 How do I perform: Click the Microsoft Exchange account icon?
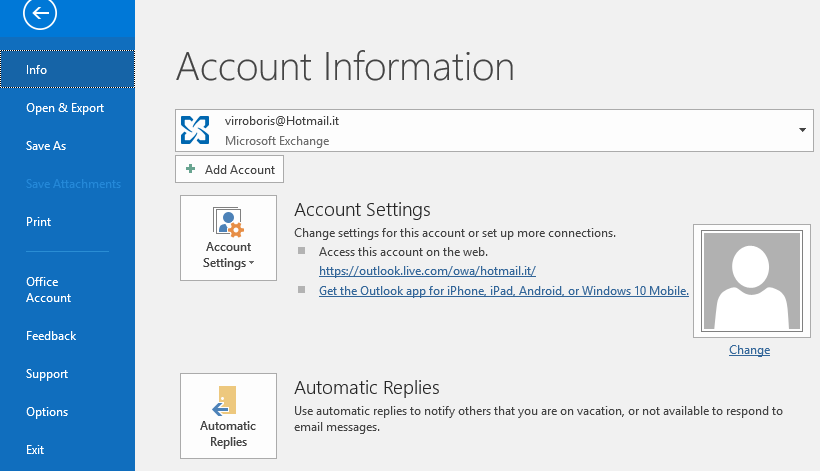[195, 130]
